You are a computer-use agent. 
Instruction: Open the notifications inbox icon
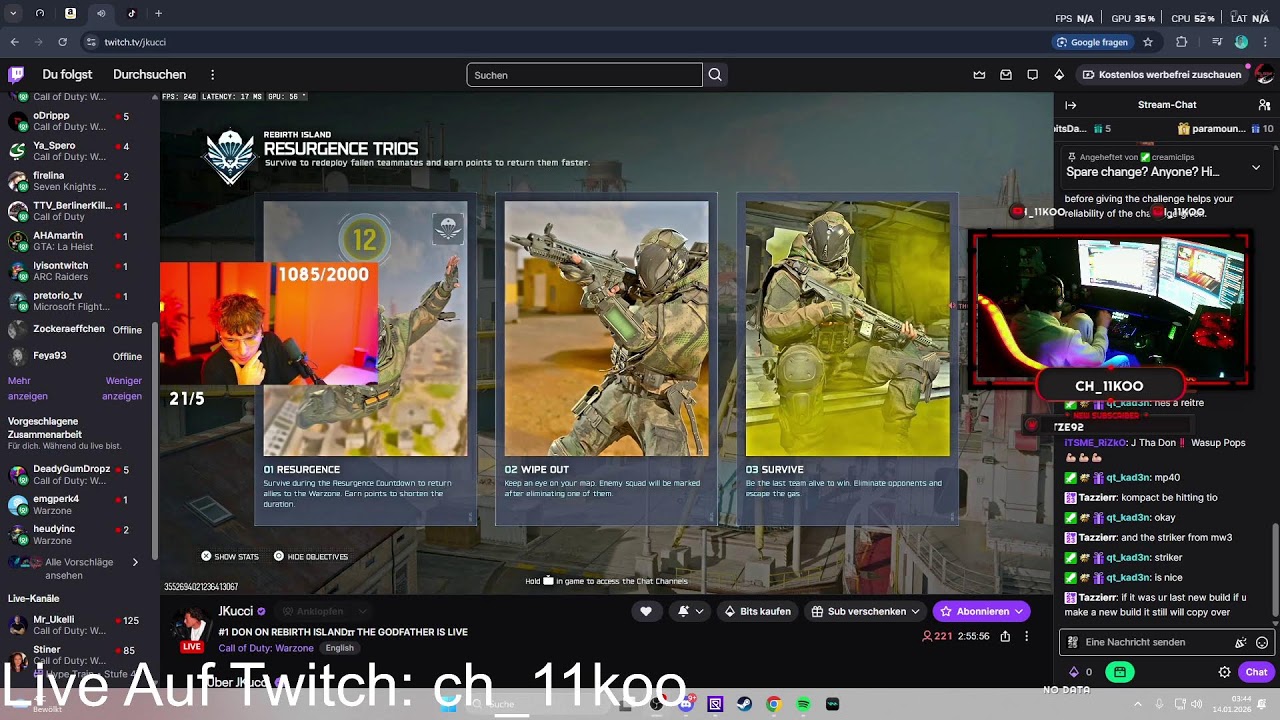click(1006, 75)
